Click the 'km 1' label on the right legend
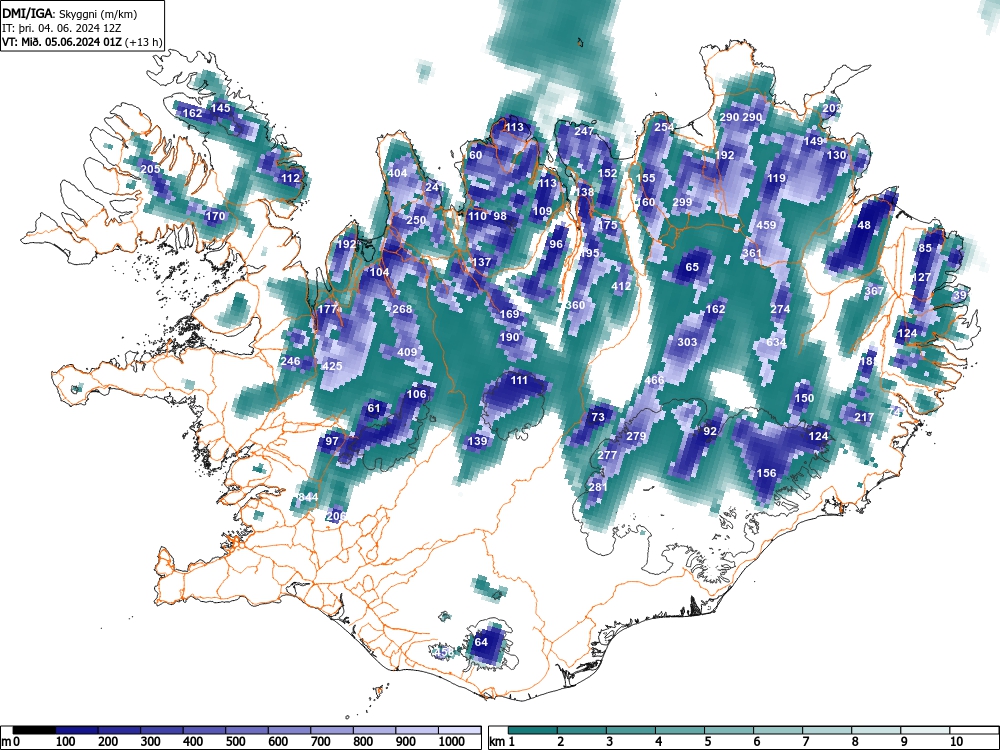Screen dimensions: 1000x750 (502, 742)
